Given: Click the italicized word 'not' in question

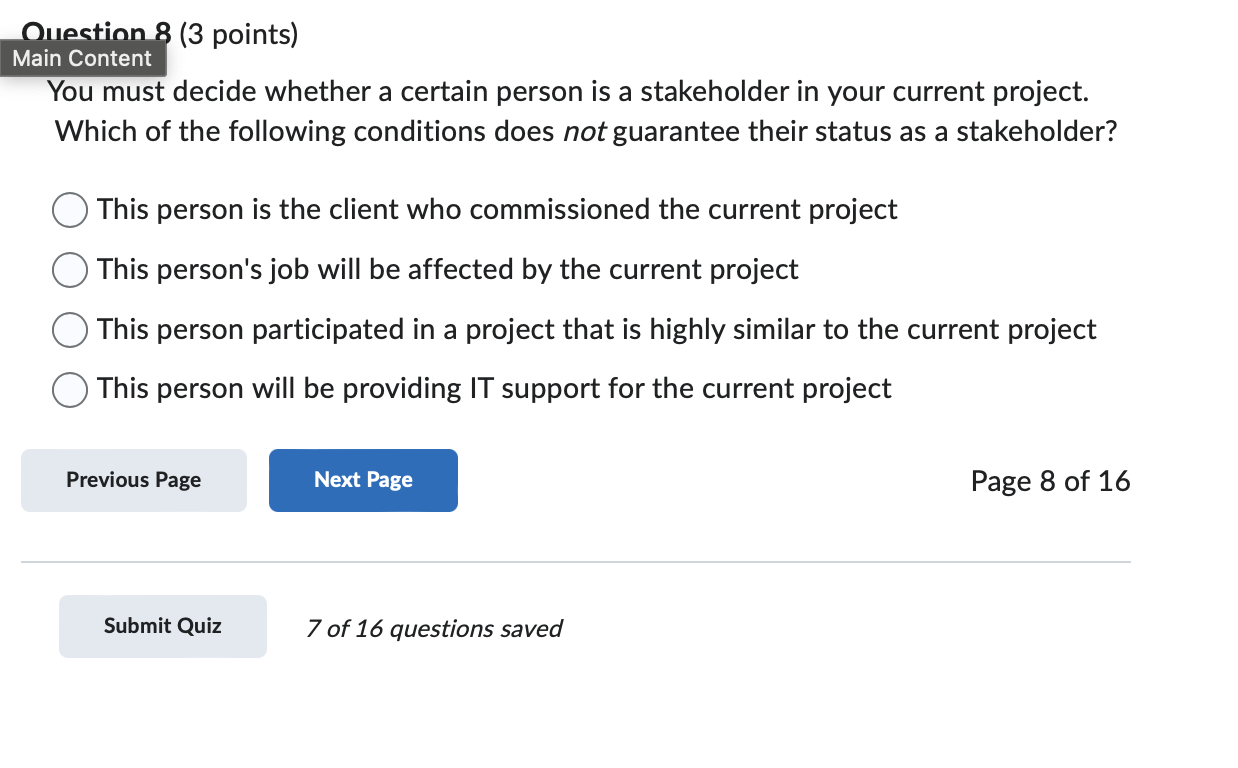Looking at the screenshot, I should (x=585, y=132).
